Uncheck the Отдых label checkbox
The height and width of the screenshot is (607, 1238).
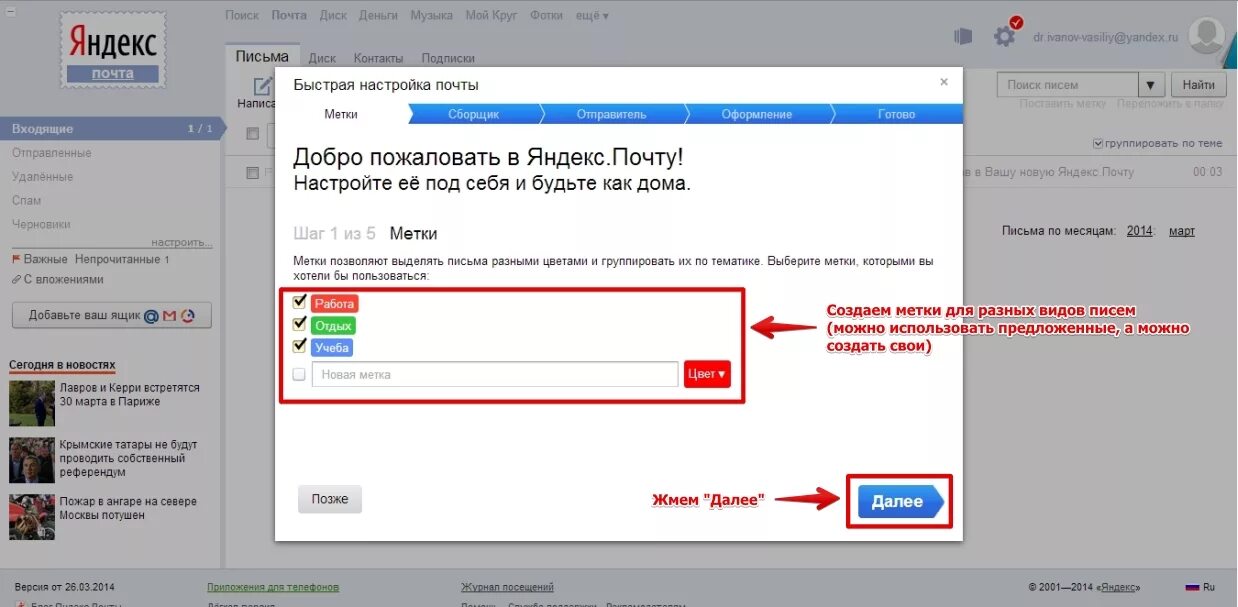click(x=299, y=324)
